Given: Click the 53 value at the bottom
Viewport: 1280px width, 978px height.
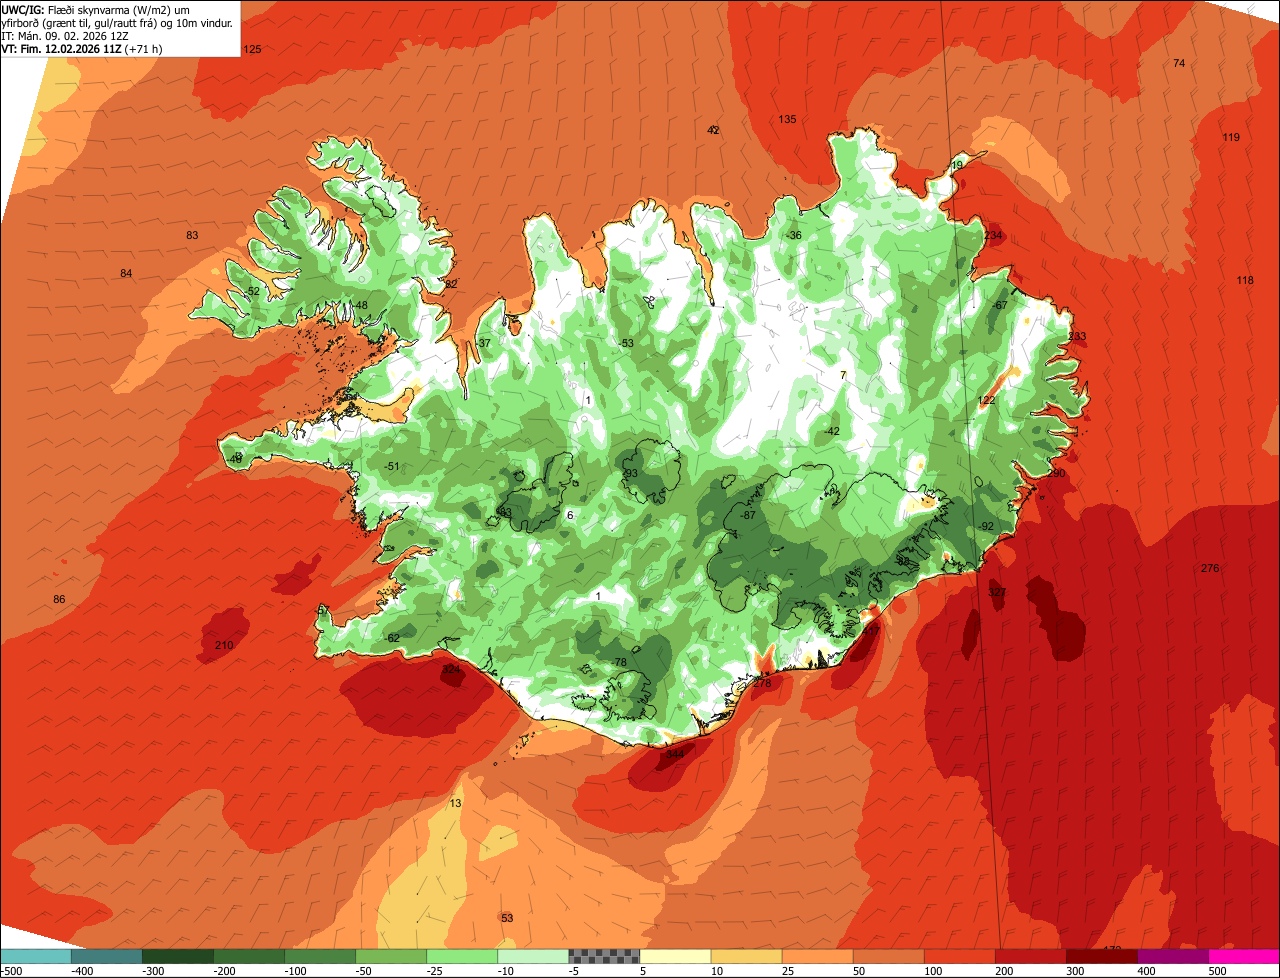Looking at the screenshot, I should [x=507, y=917].
